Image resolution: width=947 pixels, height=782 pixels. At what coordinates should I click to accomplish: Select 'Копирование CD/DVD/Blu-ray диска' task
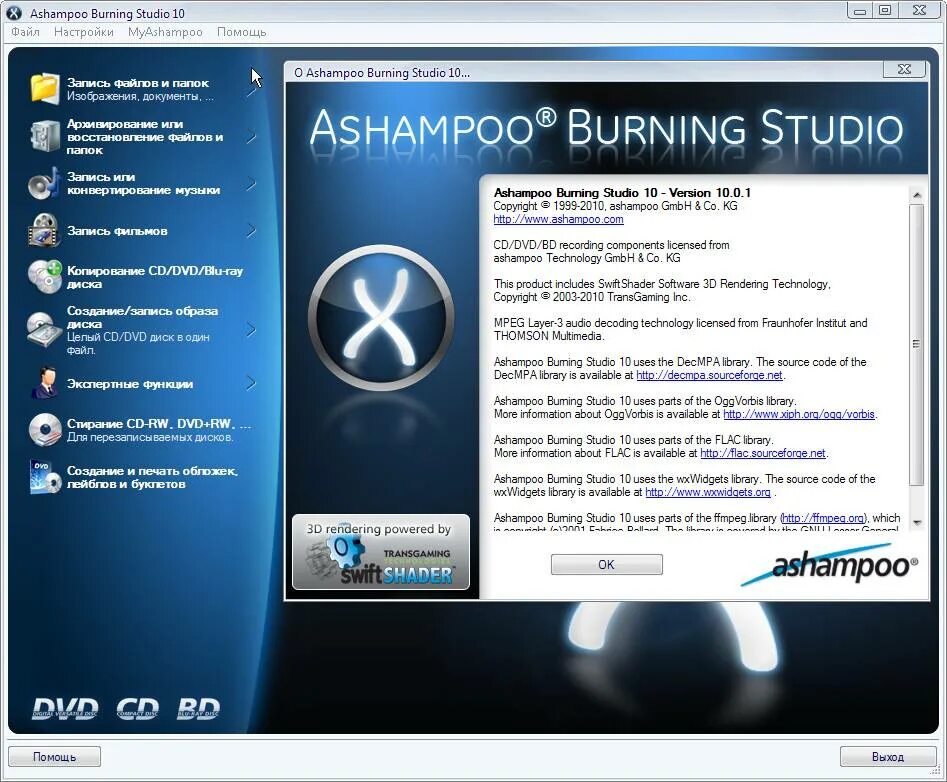pyautogui.click(x=155, y=277)
